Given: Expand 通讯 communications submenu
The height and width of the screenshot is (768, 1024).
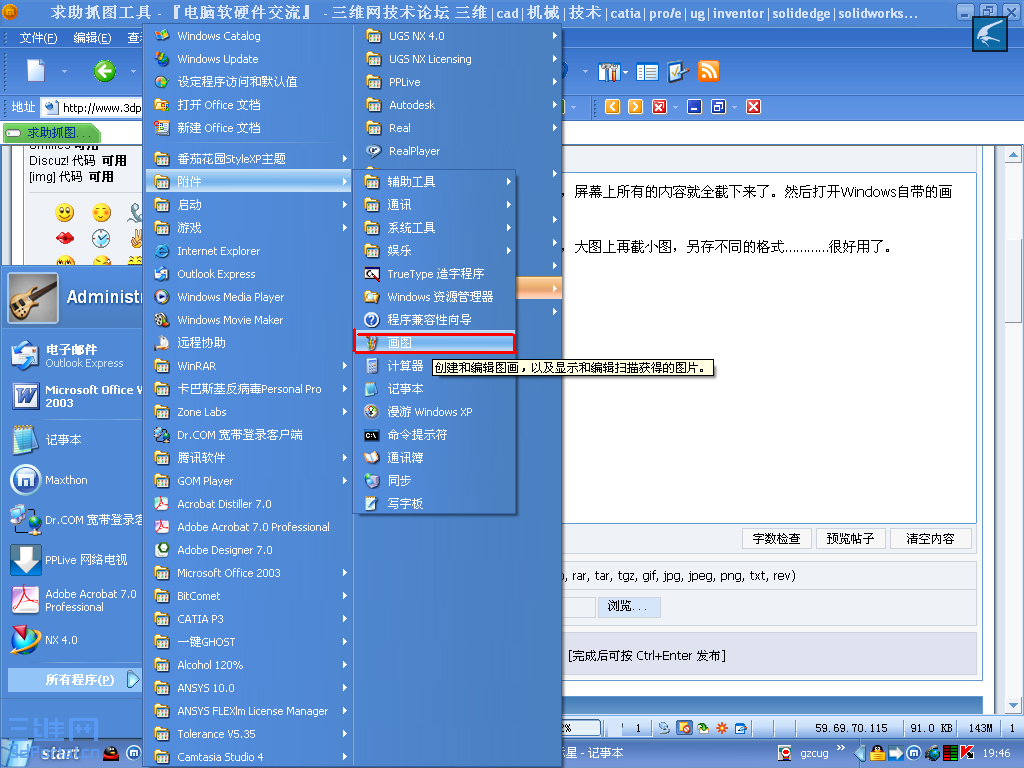Looking at the screenshot, I should [434, 205].
